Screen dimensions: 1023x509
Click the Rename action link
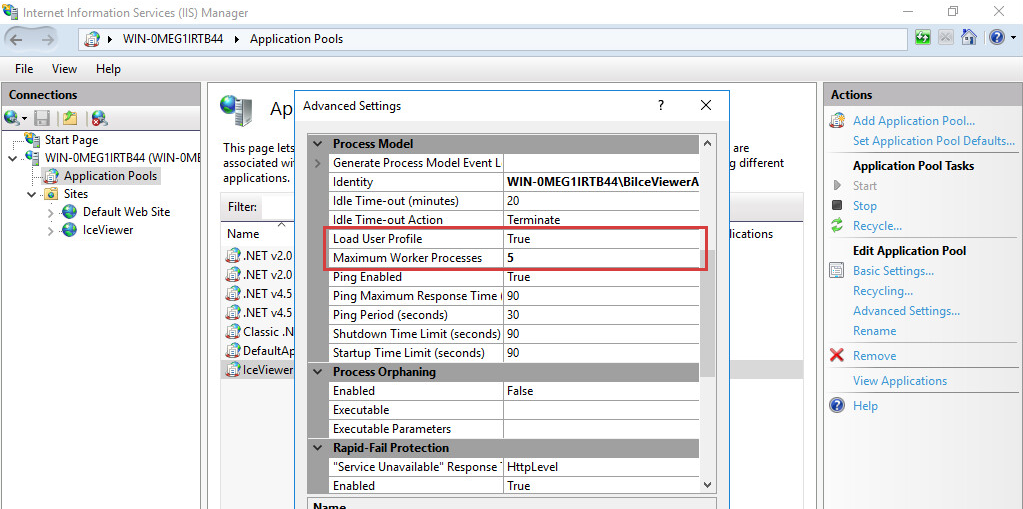[x=874, y=331]
